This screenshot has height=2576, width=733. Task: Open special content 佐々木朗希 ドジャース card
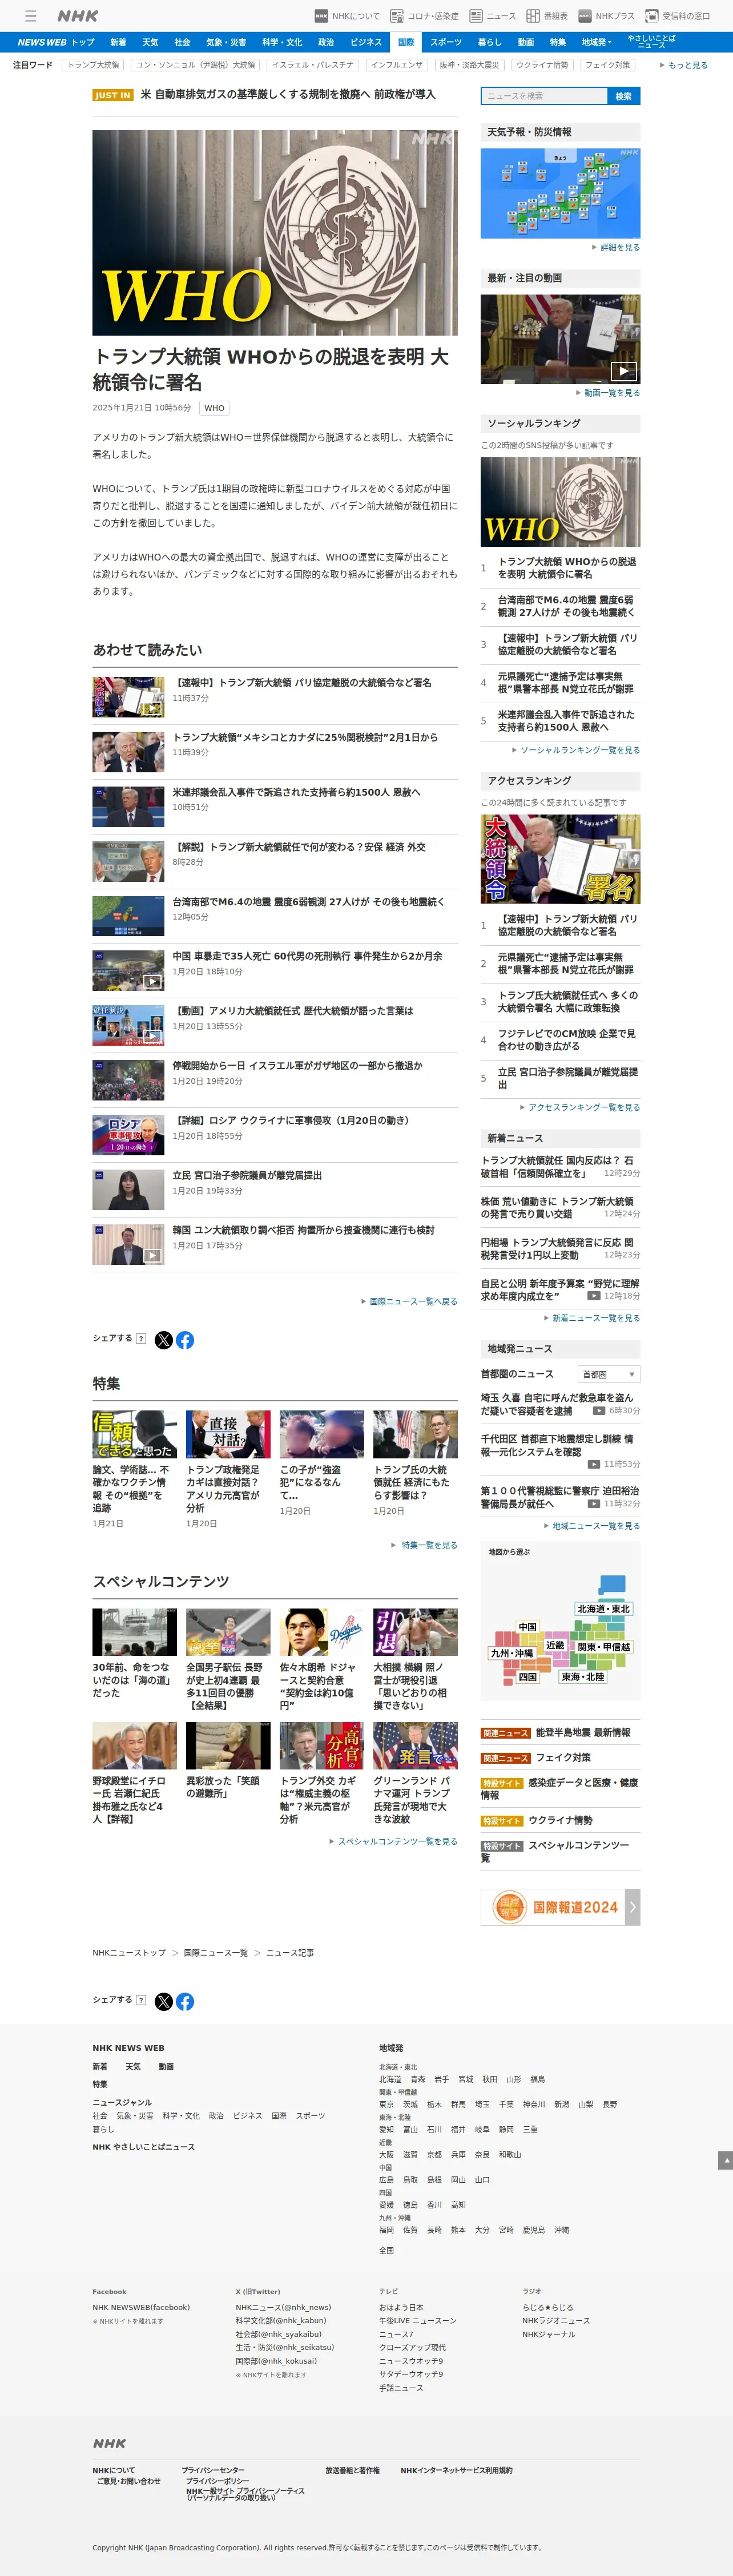[x=322, y=1660]
